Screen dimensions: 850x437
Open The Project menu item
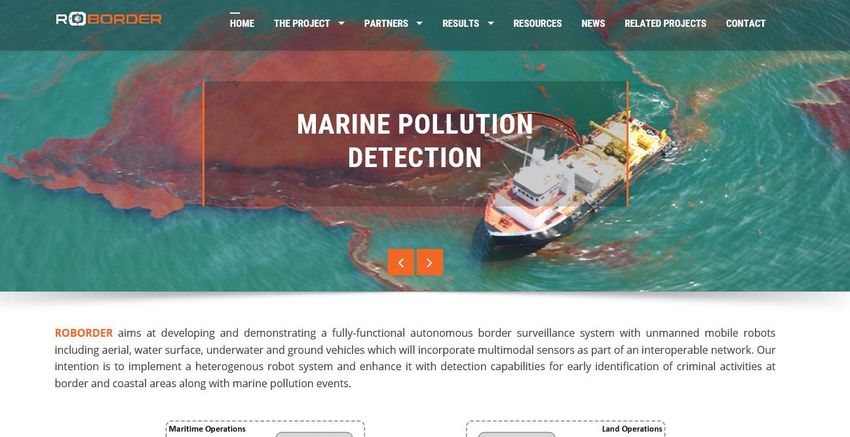pyautogui.click(x=302, y=23)
